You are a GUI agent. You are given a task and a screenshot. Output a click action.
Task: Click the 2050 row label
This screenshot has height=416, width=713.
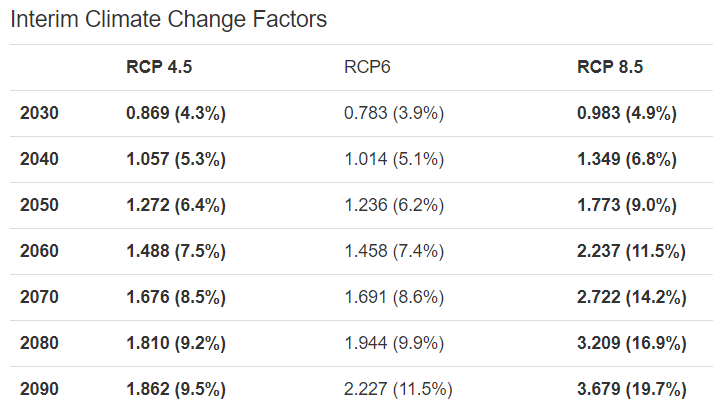click(x=39, y=205)
